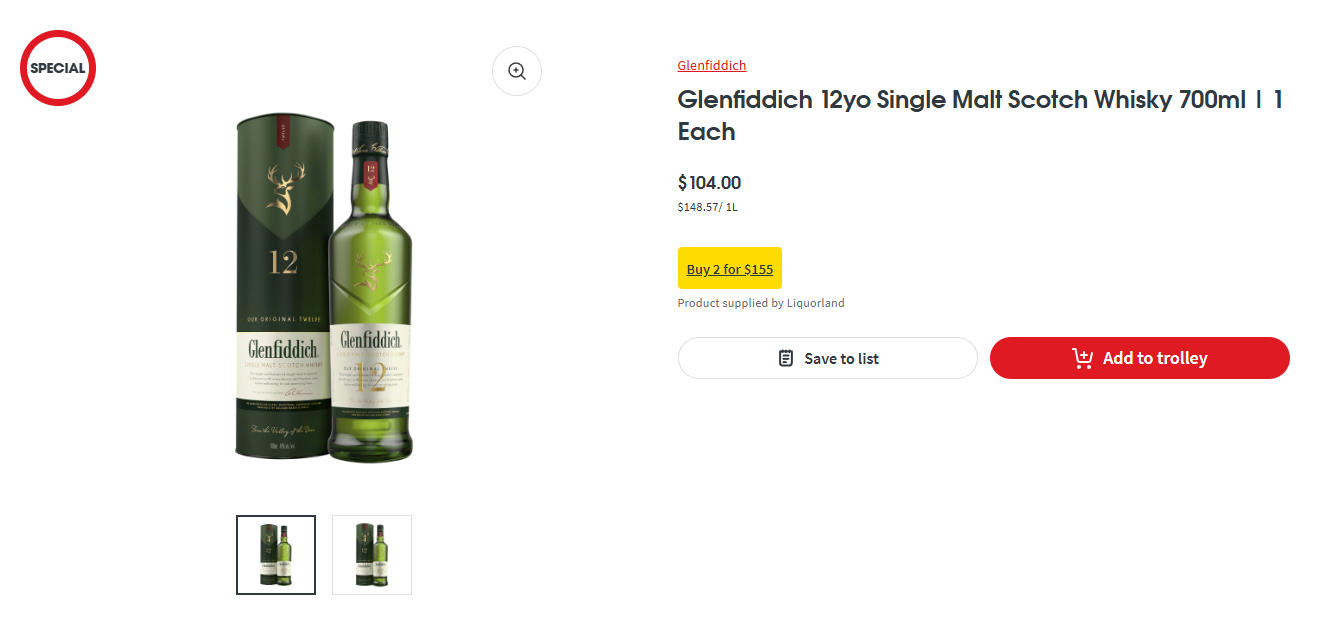The height and width of the screenshot is (619, 1318).
Task: Open the Buy 2 for $155 offer
Action: (729, 269)
